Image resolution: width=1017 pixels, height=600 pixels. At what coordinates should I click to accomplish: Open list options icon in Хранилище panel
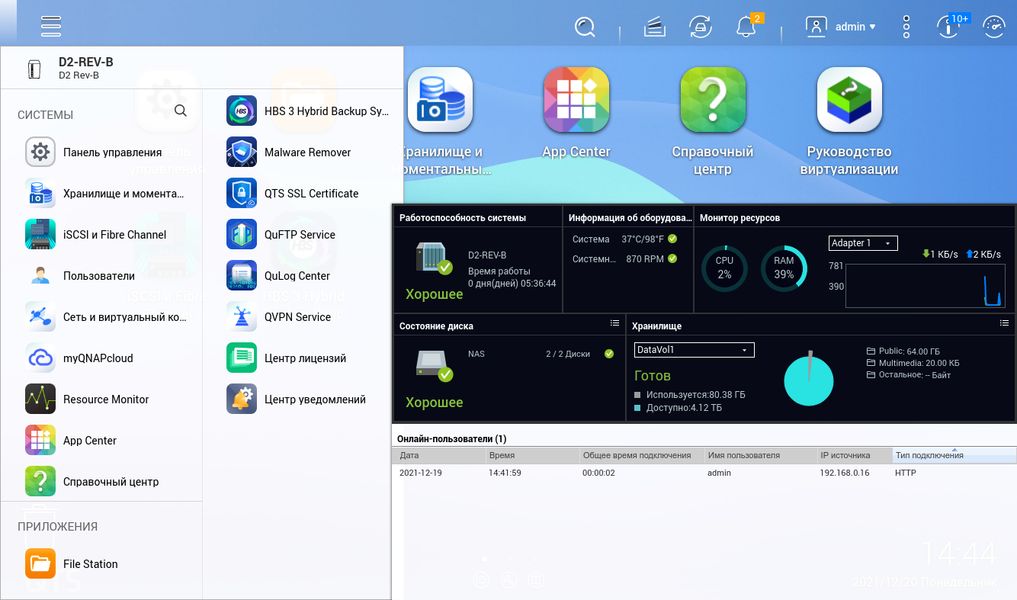tap(1004, 323)
